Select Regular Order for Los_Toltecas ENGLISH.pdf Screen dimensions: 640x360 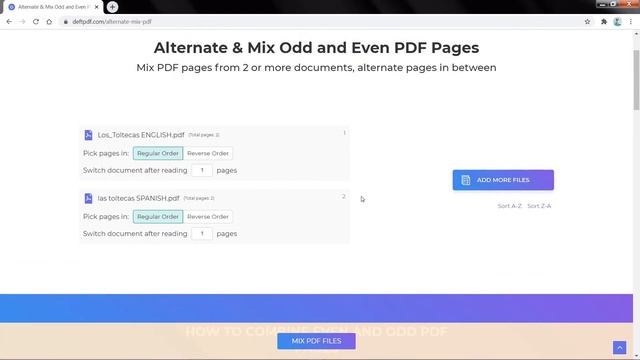pyautogui.click(x=158, y=153)
